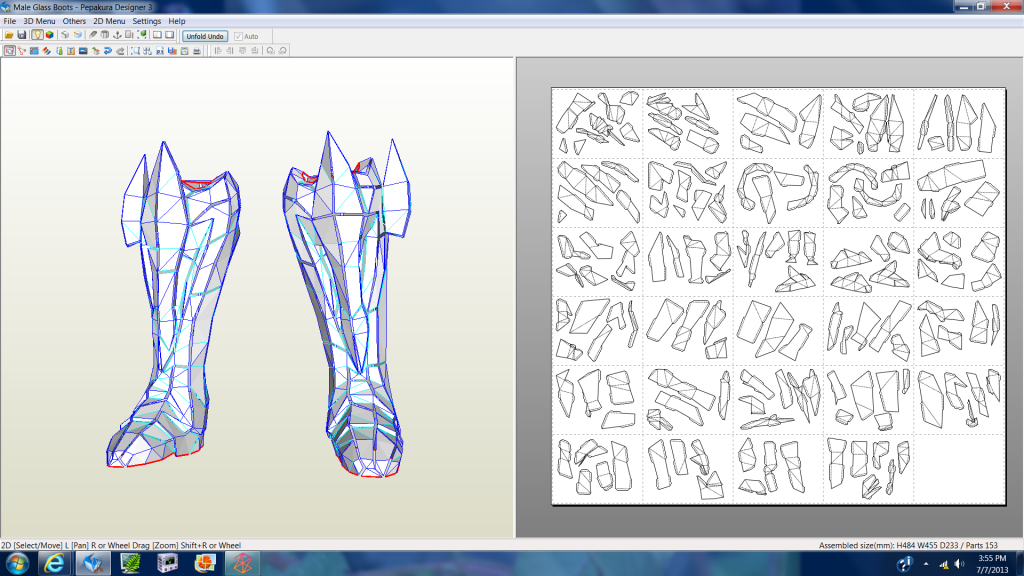
Task: Choose the Select and Move tool icon
Action: click(x=10, y=50)
